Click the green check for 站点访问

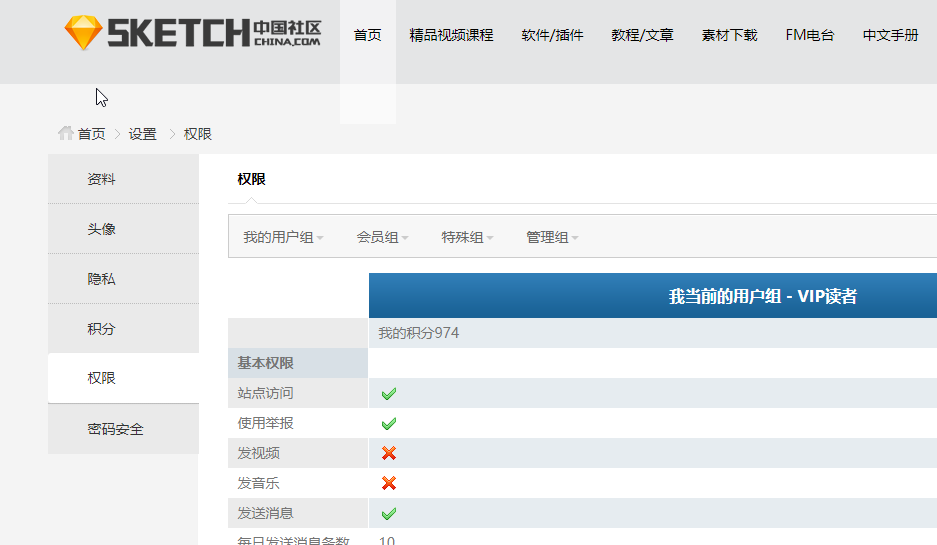point(389,394)
